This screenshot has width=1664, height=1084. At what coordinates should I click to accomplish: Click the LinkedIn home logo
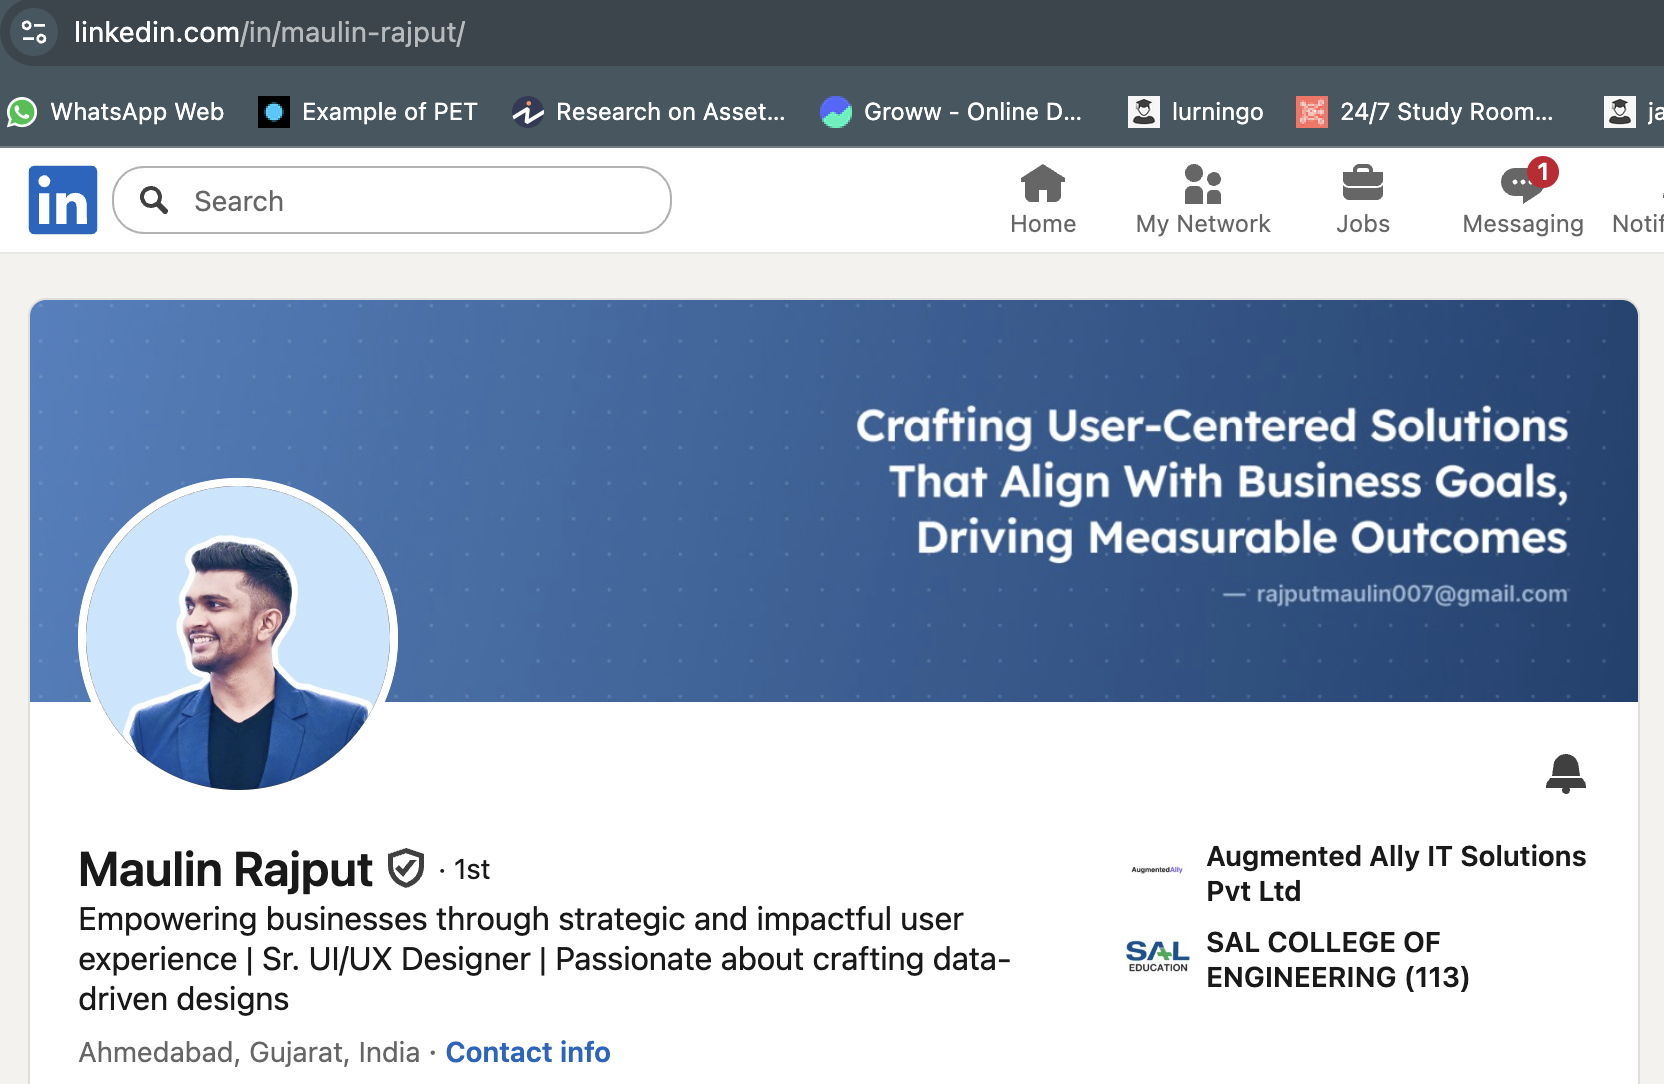(62, 200)
